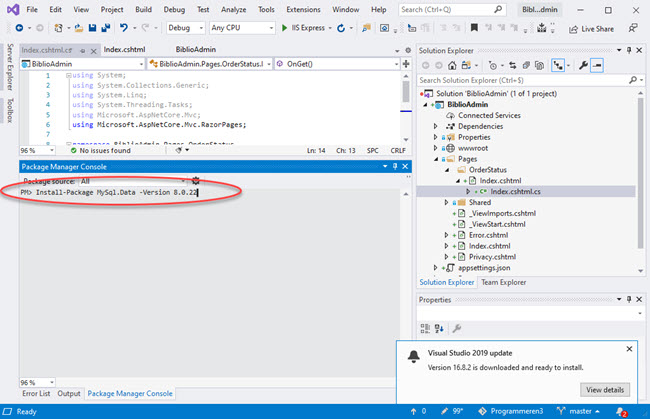The height and width of the screenshot is (419, 650).
Task: Click the Live Share button
Action: pos(592,29)
